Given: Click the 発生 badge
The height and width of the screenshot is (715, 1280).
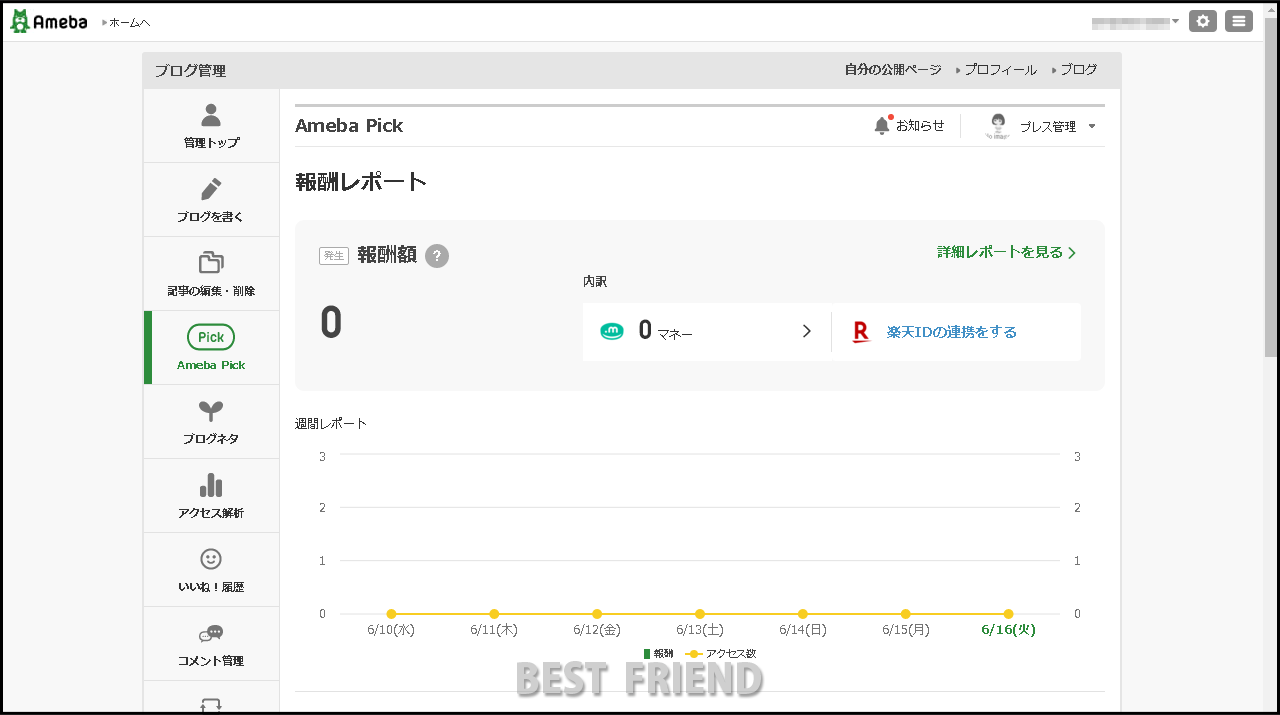Looking at the screenshot, I should (x=333, y=256).
